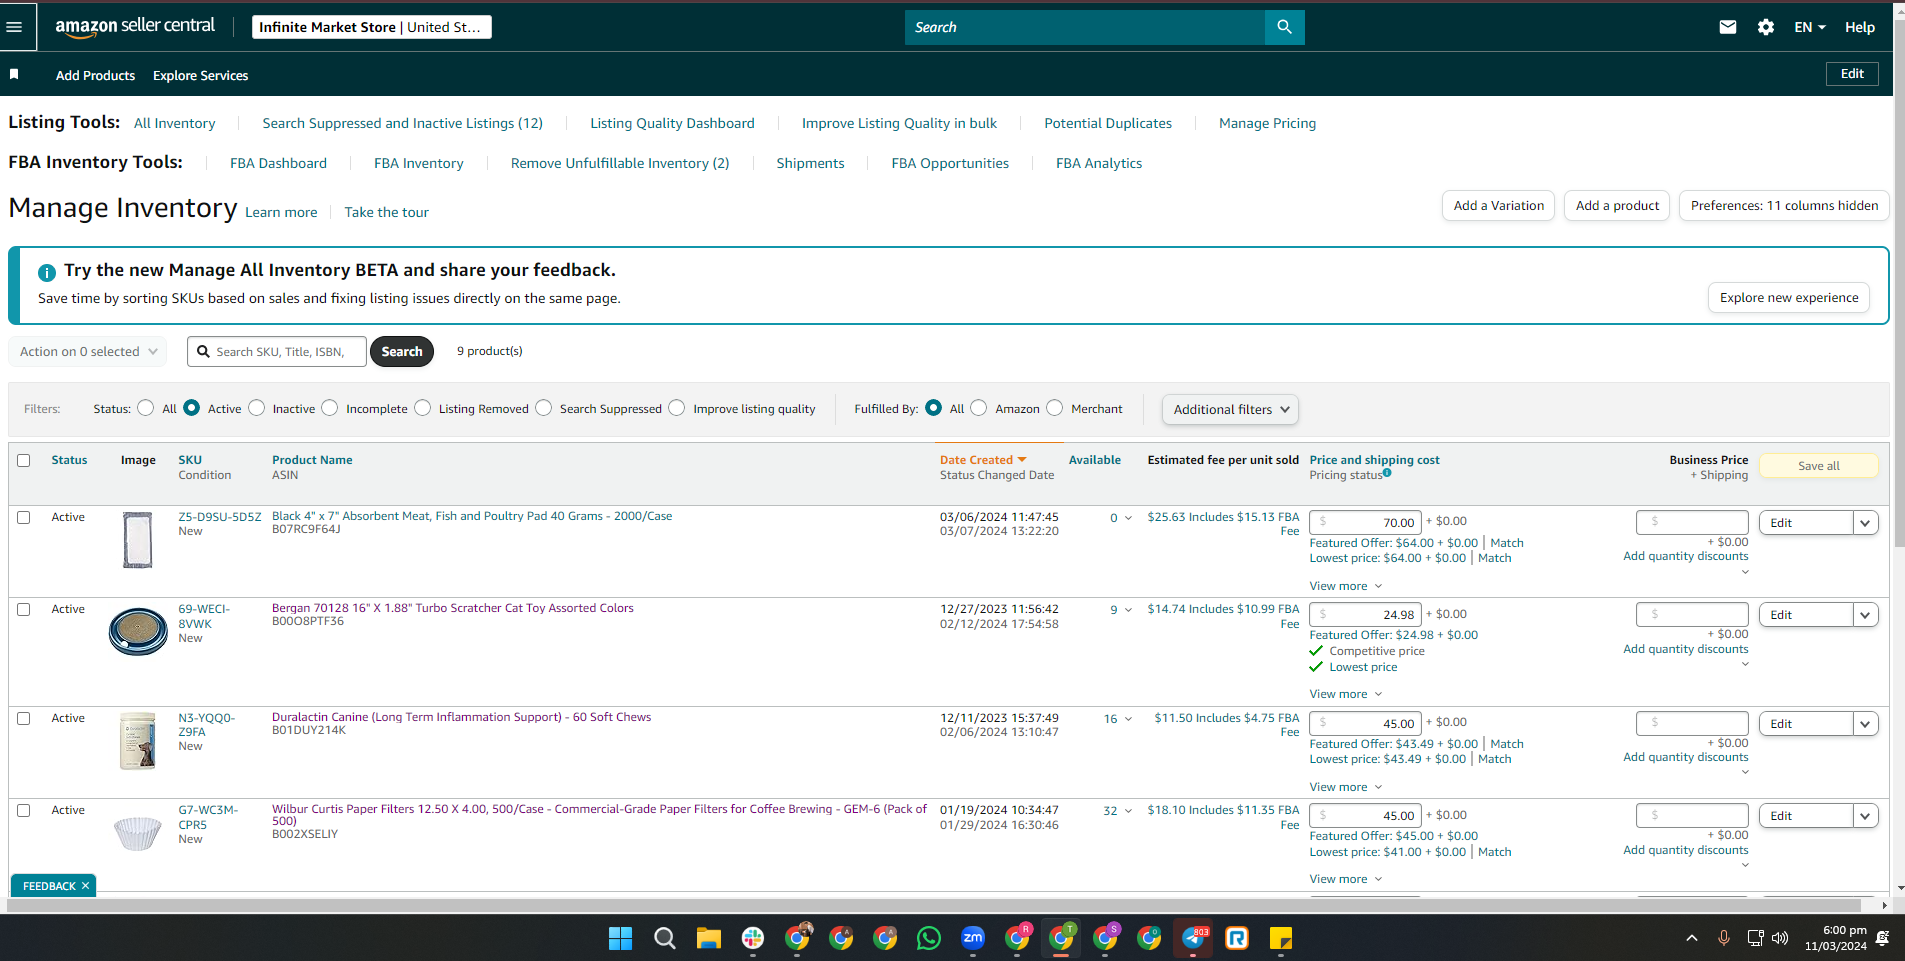Open the EN language dropdown
The image size is (1905, 961).
click(x=1810, y=27)
